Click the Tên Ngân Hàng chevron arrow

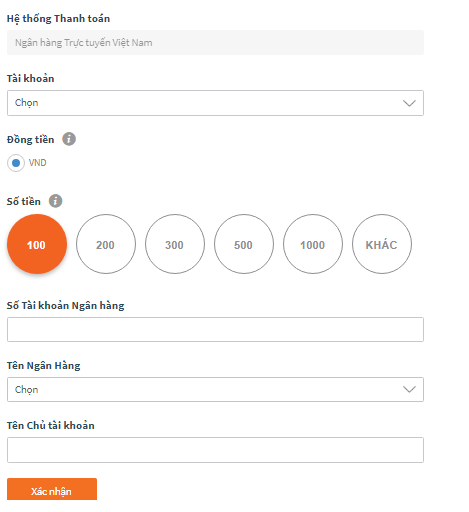(409, 389)
